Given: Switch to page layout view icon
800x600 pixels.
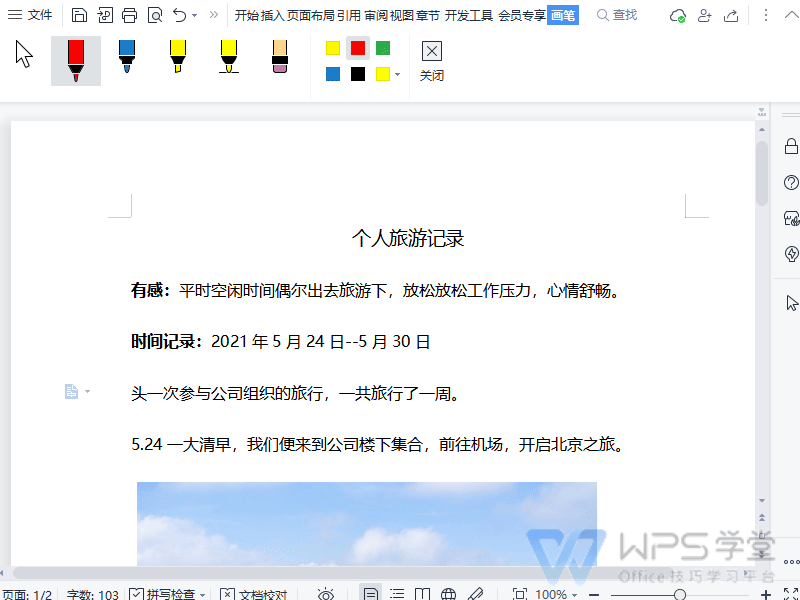Looking at the screenshot, I should pos(371,594).
